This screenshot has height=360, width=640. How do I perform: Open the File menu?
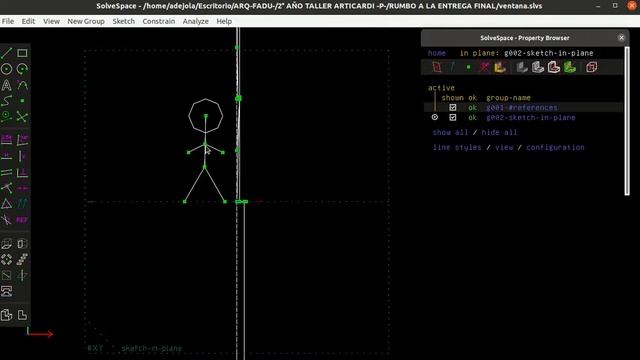click(x=8, y=21)
